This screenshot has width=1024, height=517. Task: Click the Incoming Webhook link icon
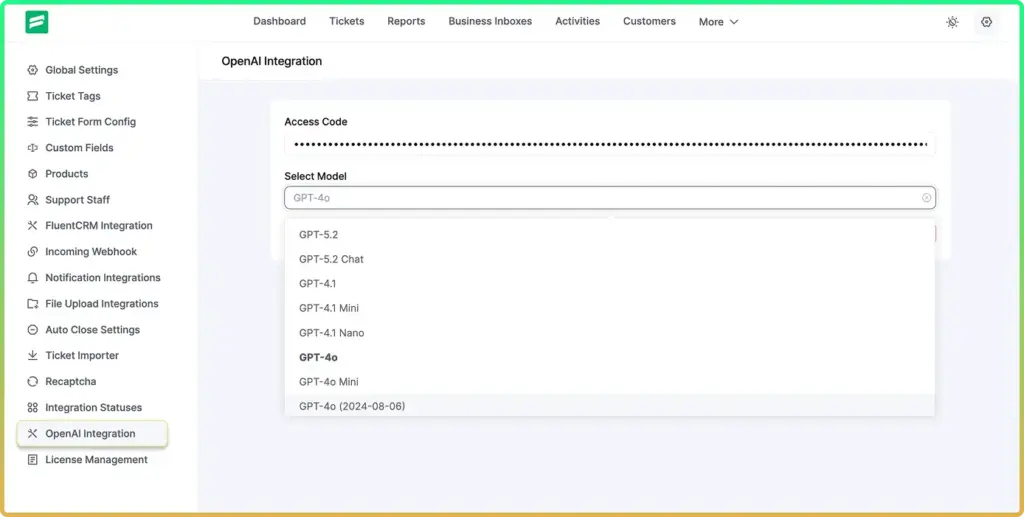(32, 252)
